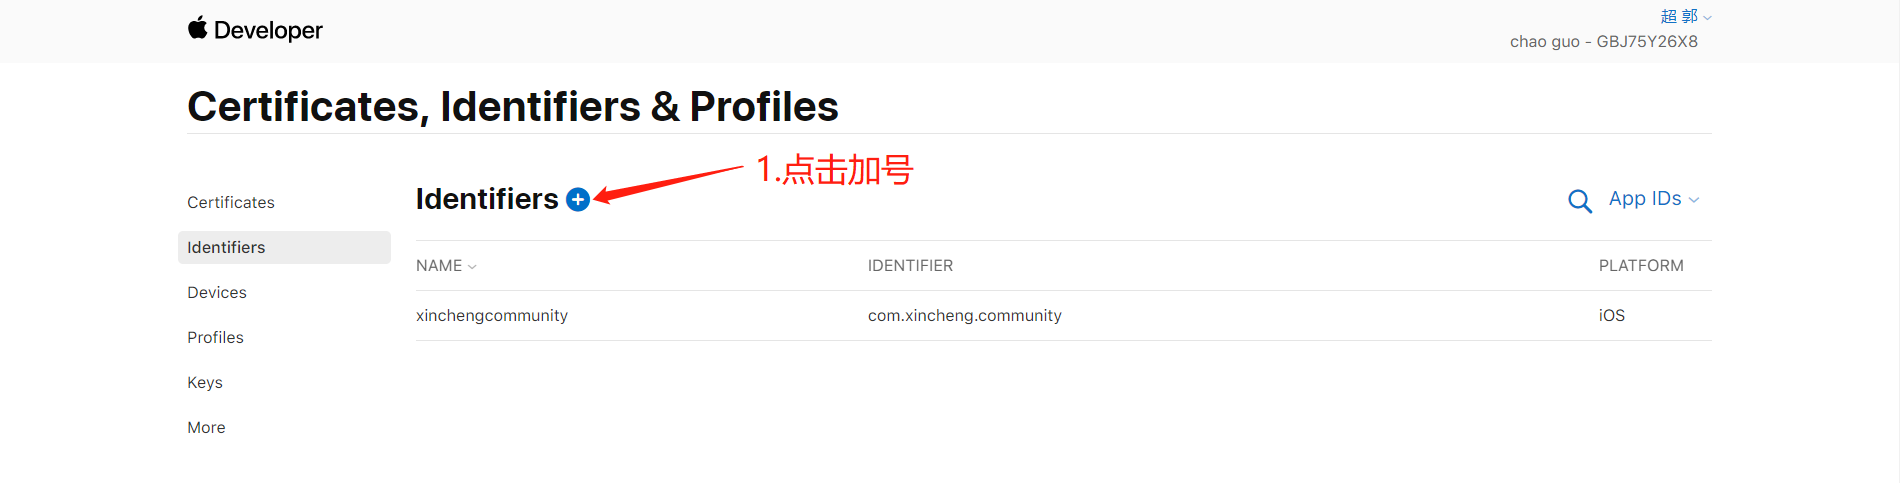Open search with the magnifying glass icon
1900x483 pixels.
(x=1580, y=201)
